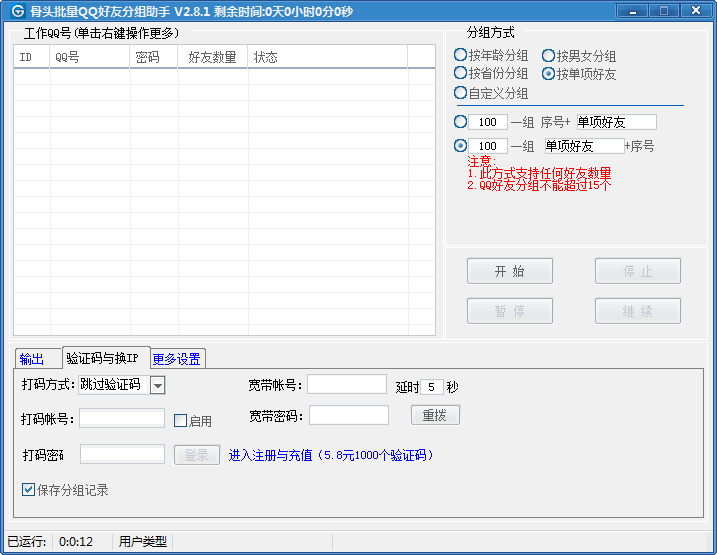
Task: Enable the 启用 checkbox
Action: tap(181, 421)
